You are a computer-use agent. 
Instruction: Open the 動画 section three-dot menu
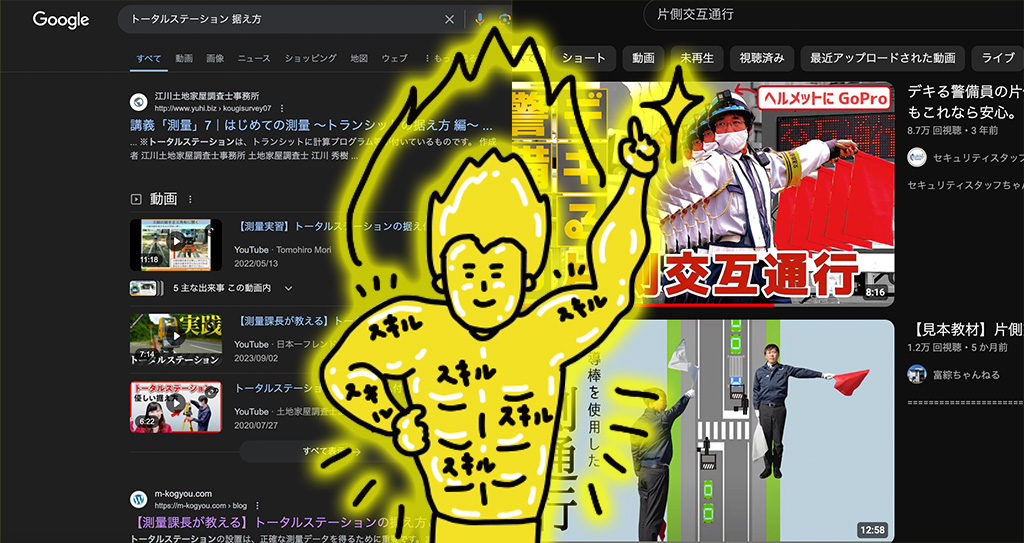(x=190, y=199)
